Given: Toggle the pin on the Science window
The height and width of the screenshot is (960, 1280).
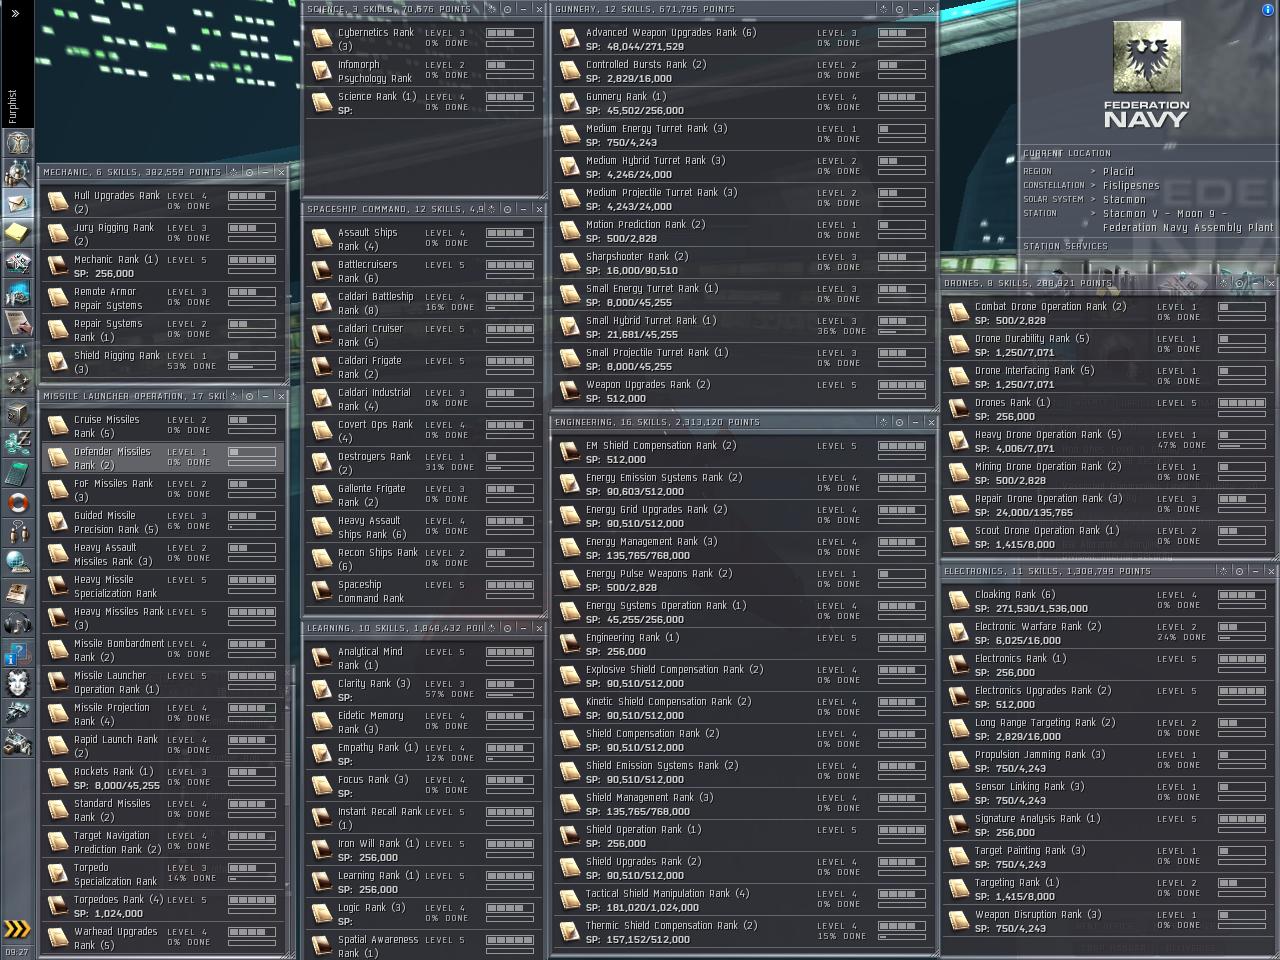Looking at the screenshot, I should point(491,9).
